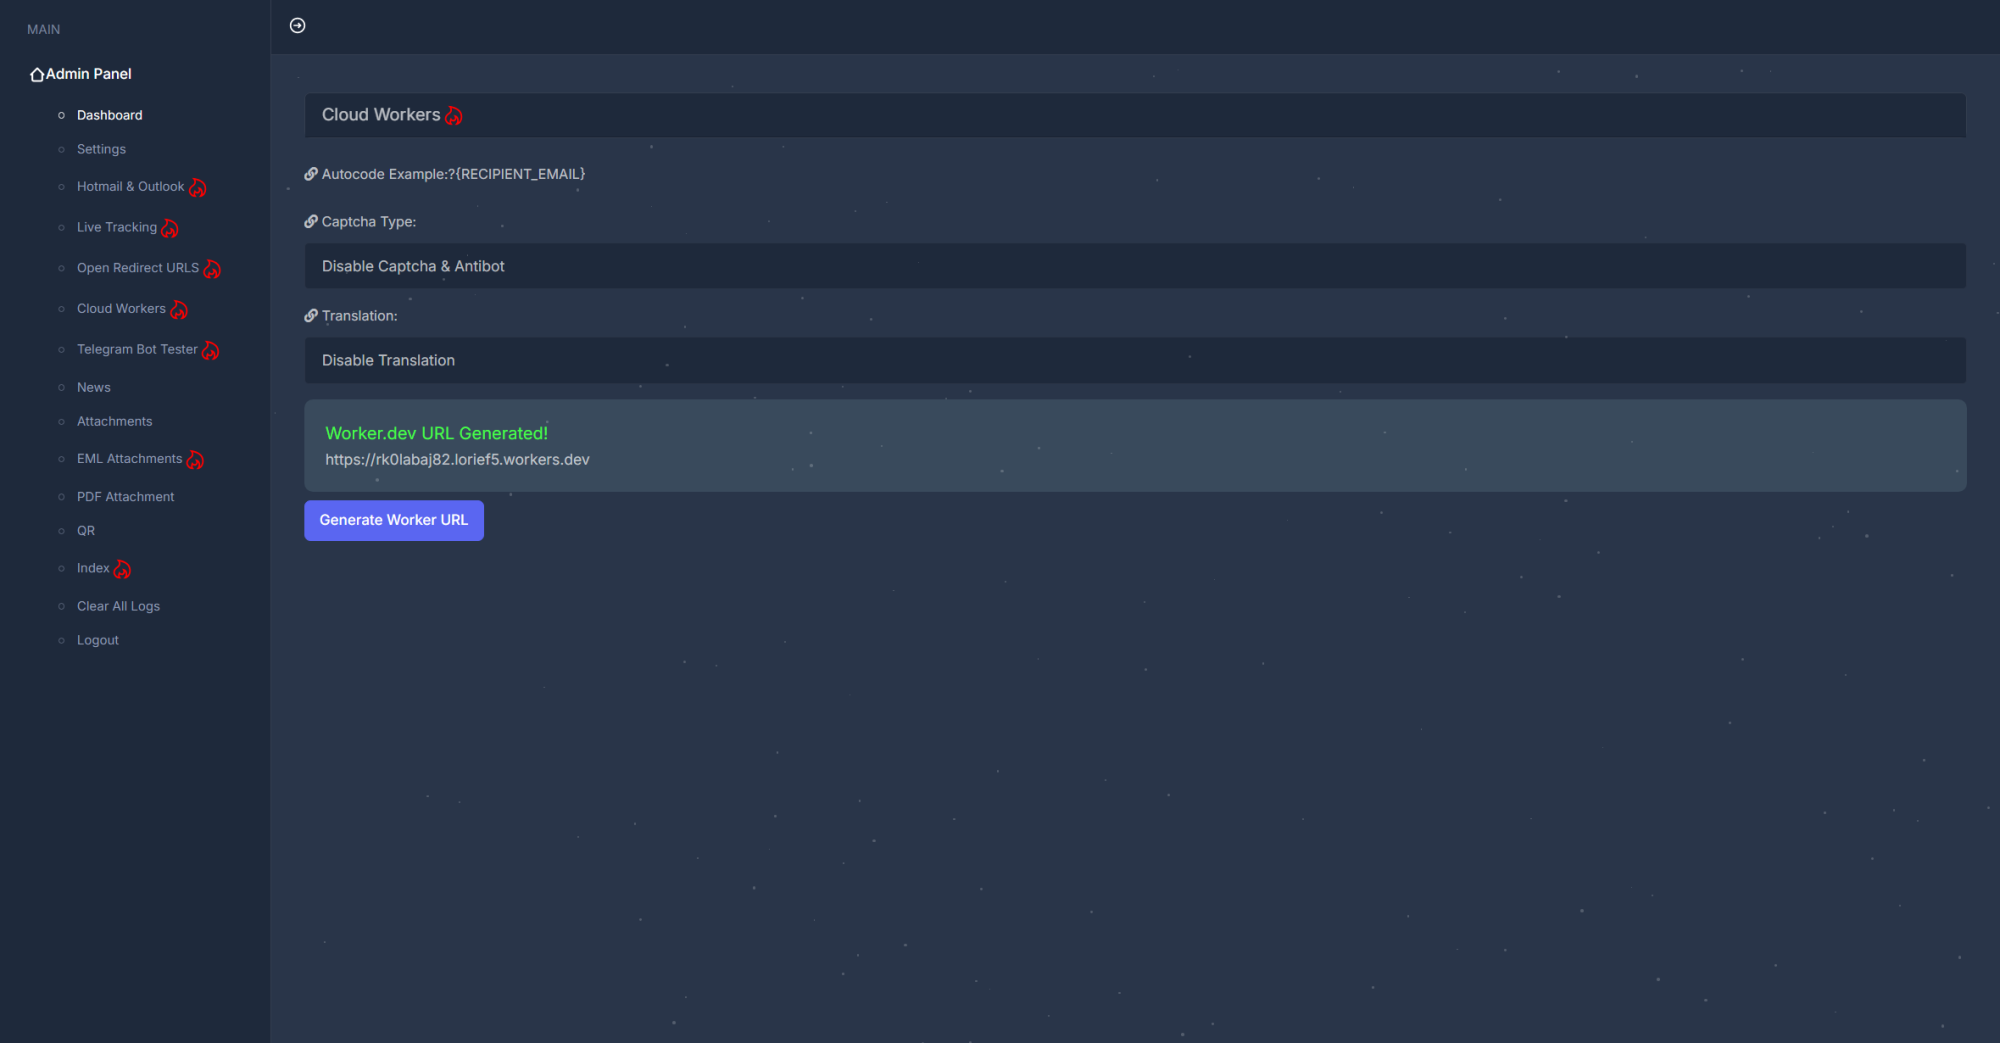Open the PDF Attachment page
Viewport: 2000px width, 1043px height.
point(125,497)
